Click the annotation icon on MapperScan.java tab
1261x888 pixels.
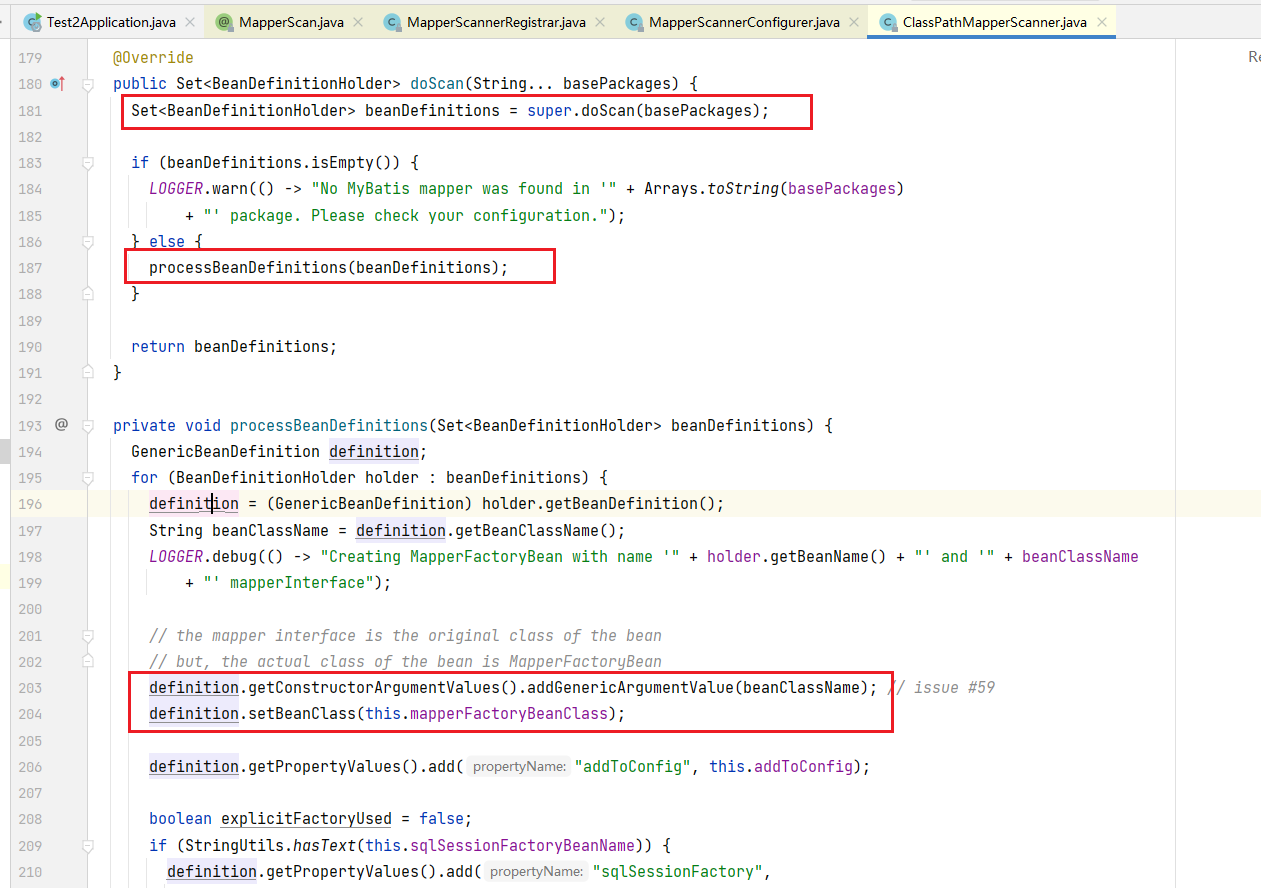point(224,22)
